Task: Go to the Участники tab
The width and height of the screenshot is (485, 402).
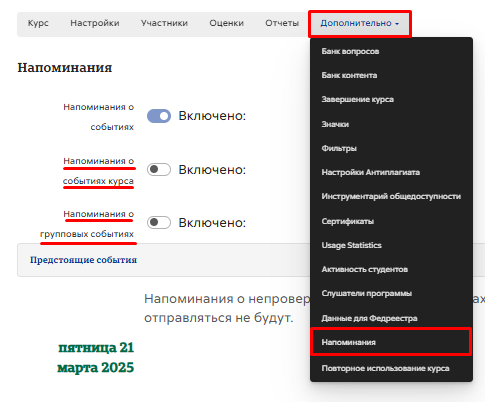Action: (x=164, y=23)
